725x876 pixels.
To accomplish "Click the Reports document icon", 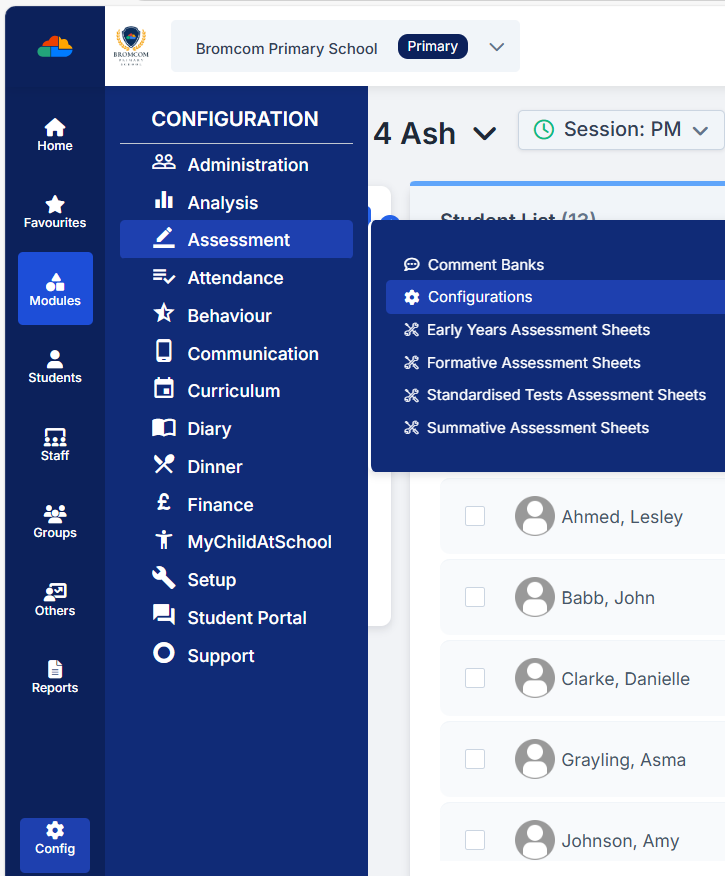I will point(55,670).
